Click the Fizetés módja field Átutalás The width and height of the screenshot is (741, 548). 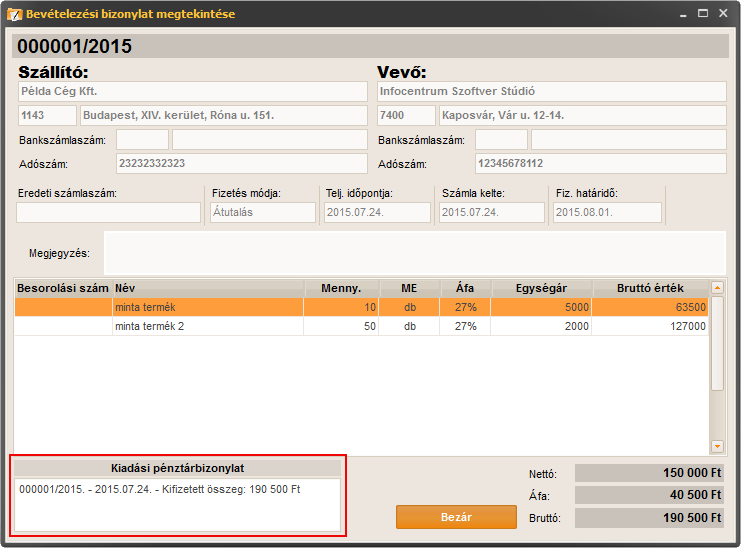pyautogui.click(x=263, y=213)
